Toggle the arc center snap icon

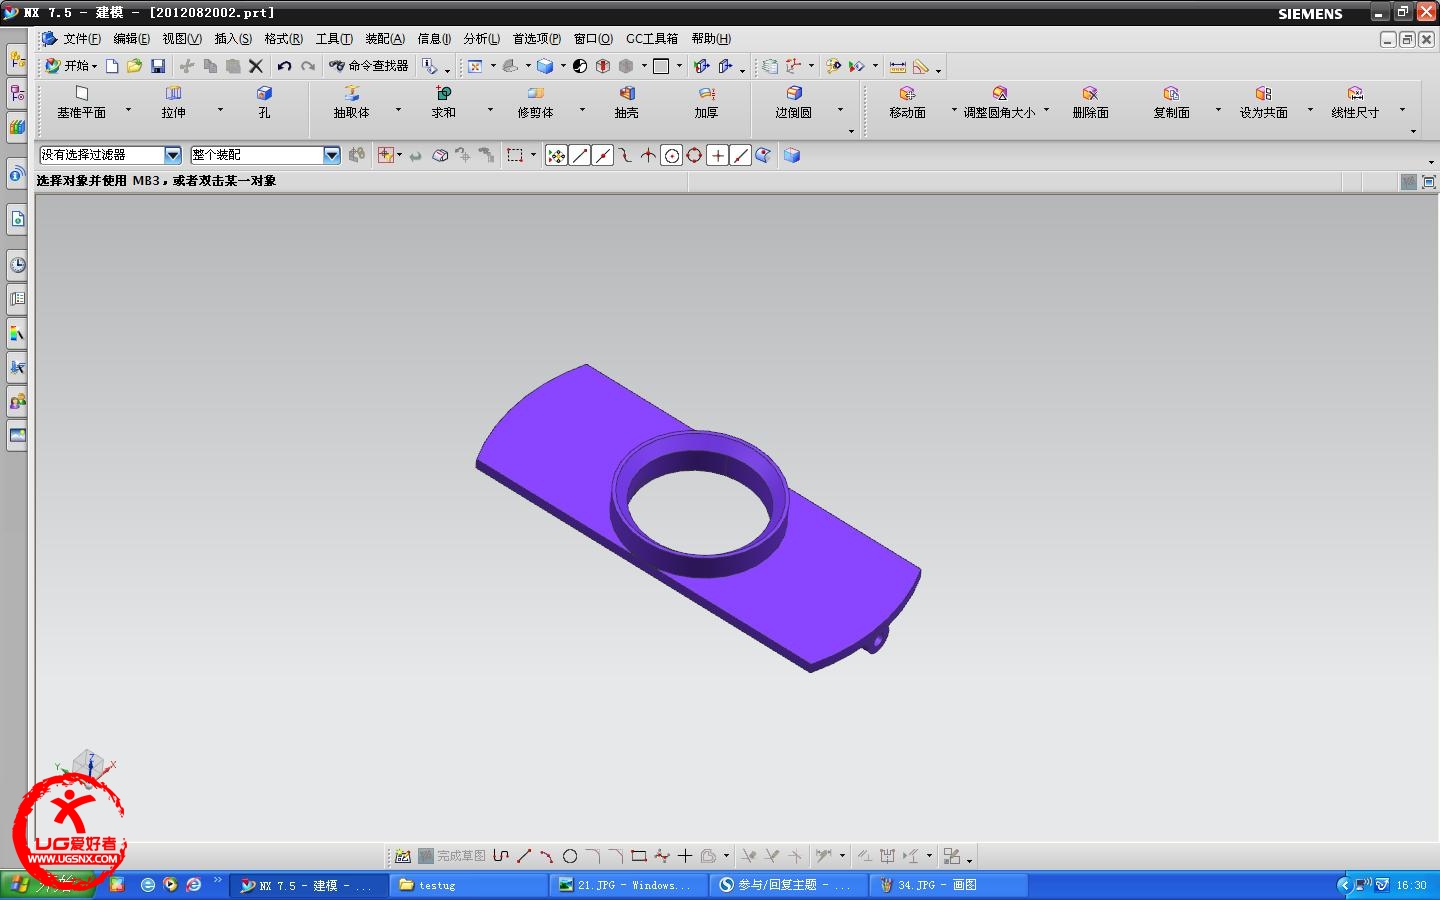672,155
